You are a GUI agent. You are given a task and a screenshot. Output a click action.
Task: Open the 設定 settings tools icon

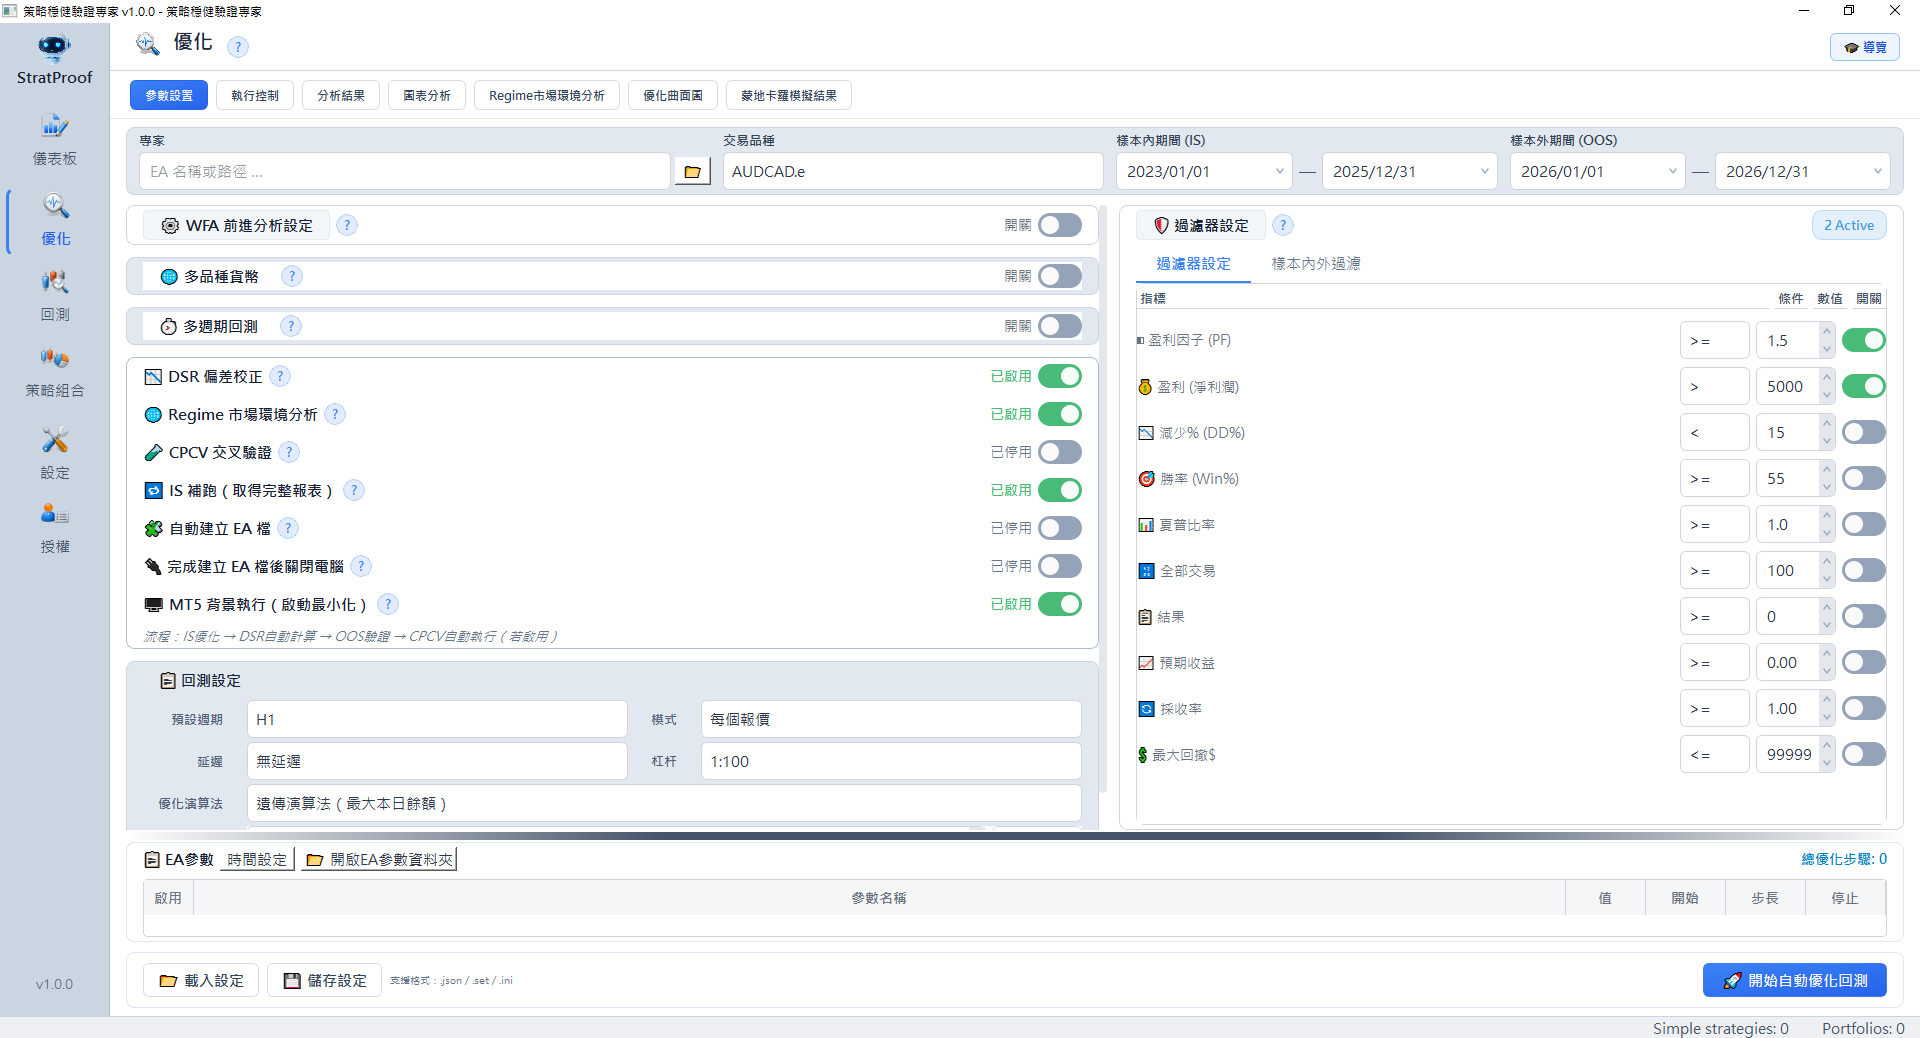pos(55,440)
